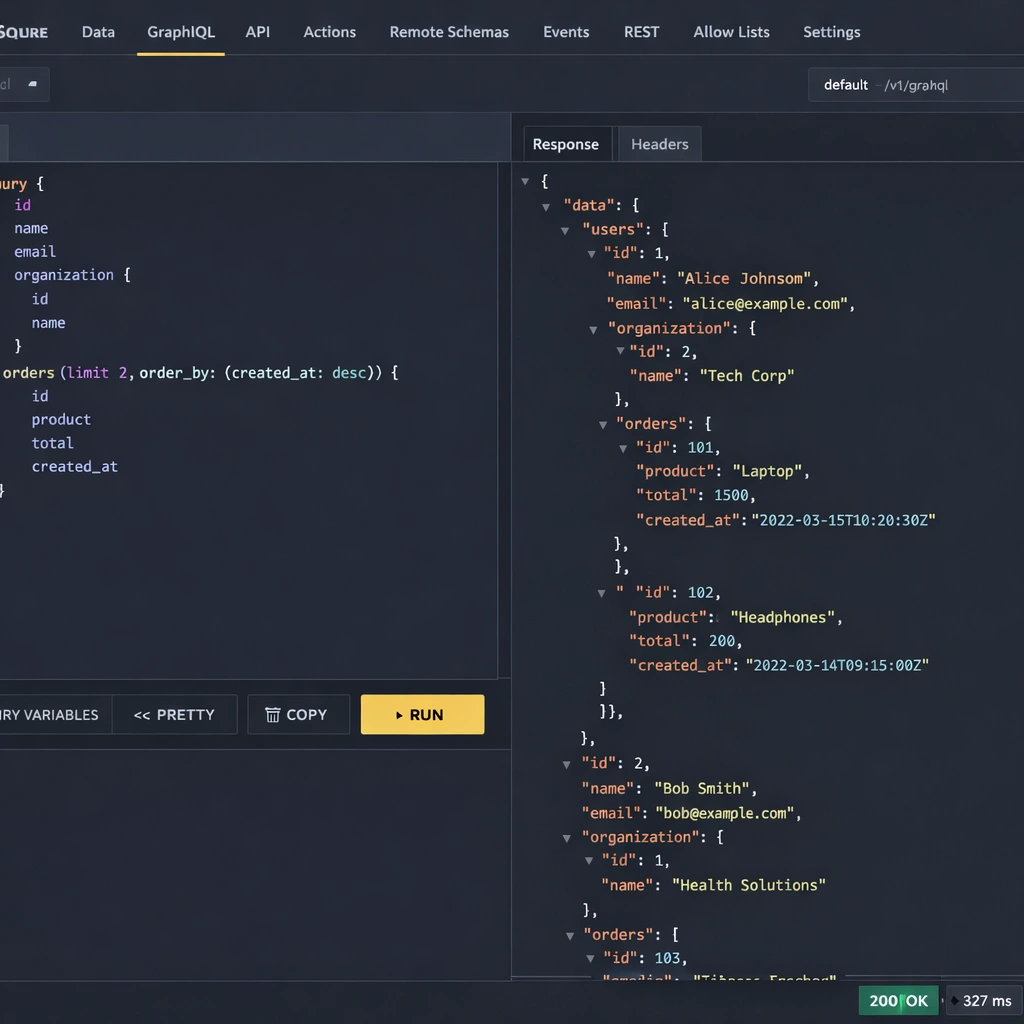Image resolution: width=1024 pixels, height=1024 pixels.
Task: Click the play icon on RUN button
Action: point(399,715)
